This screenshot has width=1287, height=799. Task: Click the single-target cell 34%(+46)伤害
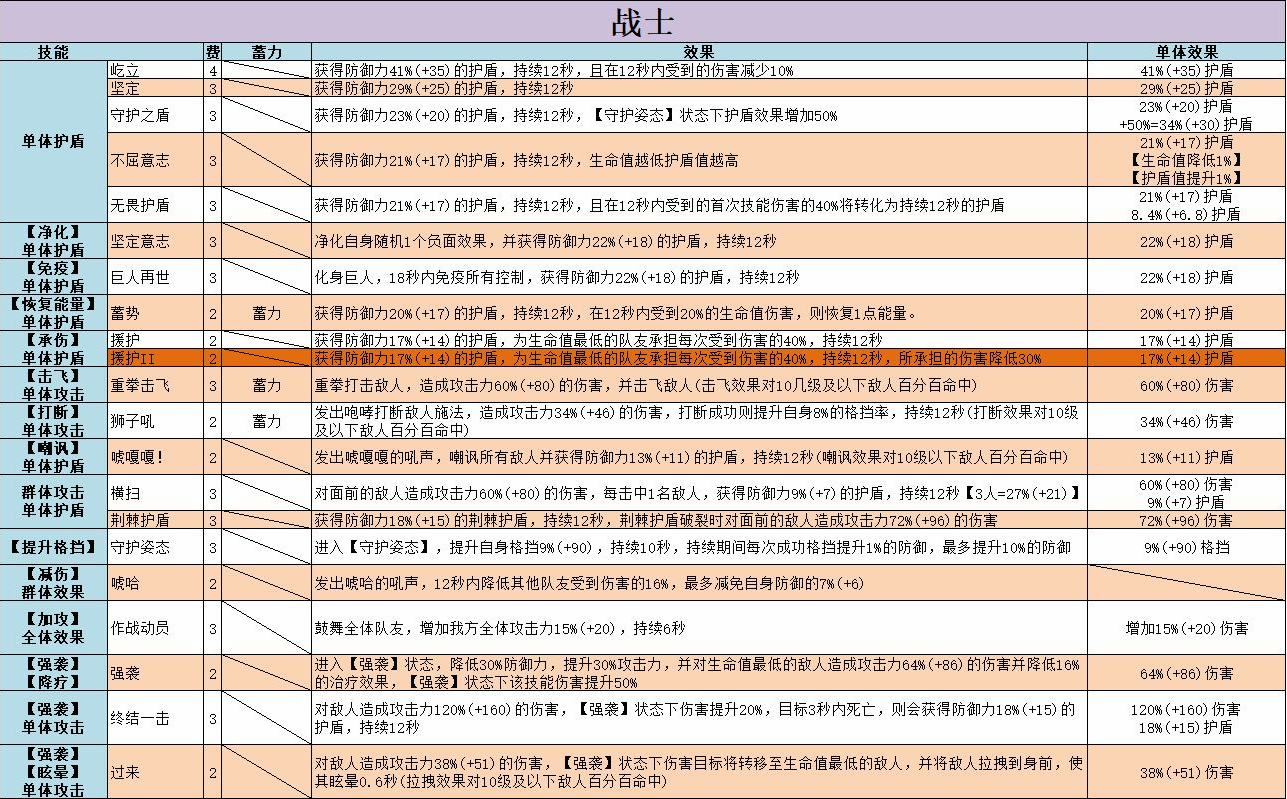(x=1187, y=421)
